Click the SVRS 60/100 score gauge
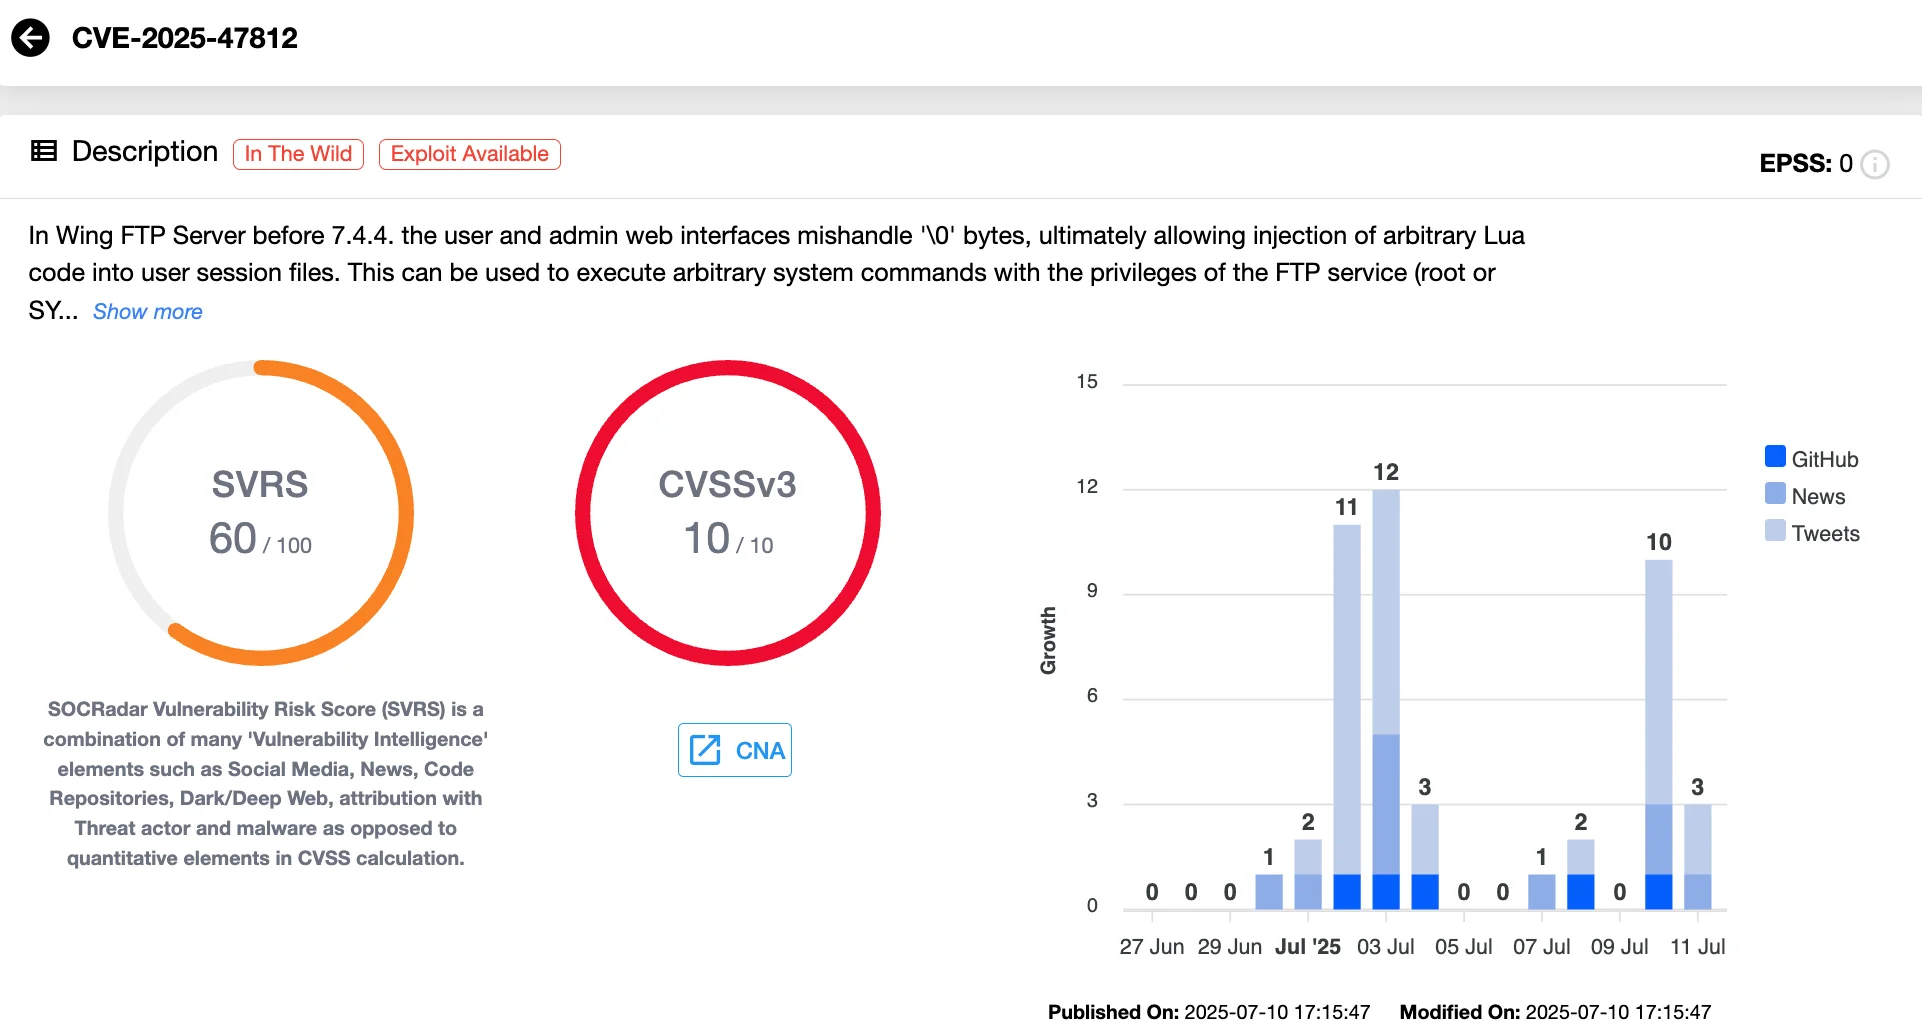Viewport: 1922px width, 1036px height. tap(261, 513)
